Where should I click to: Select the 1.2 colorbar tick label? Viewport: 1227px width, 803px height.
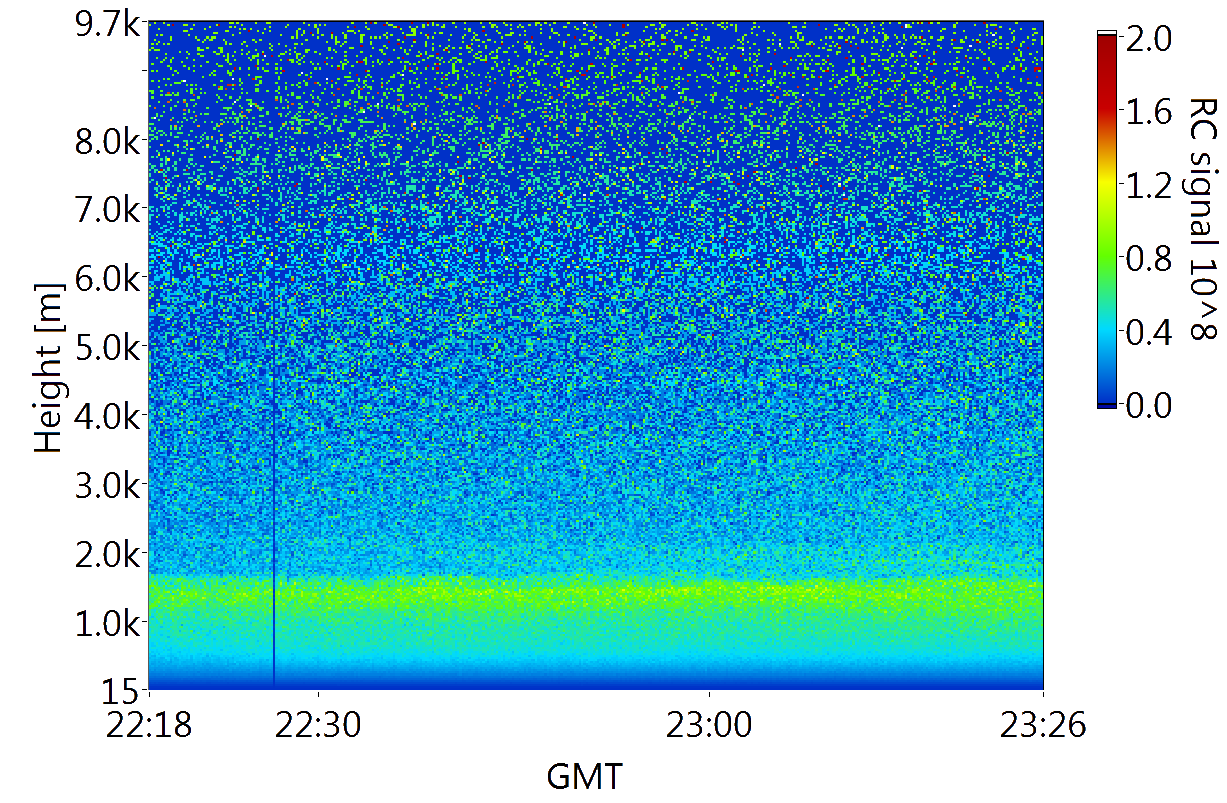point(1148,186)
